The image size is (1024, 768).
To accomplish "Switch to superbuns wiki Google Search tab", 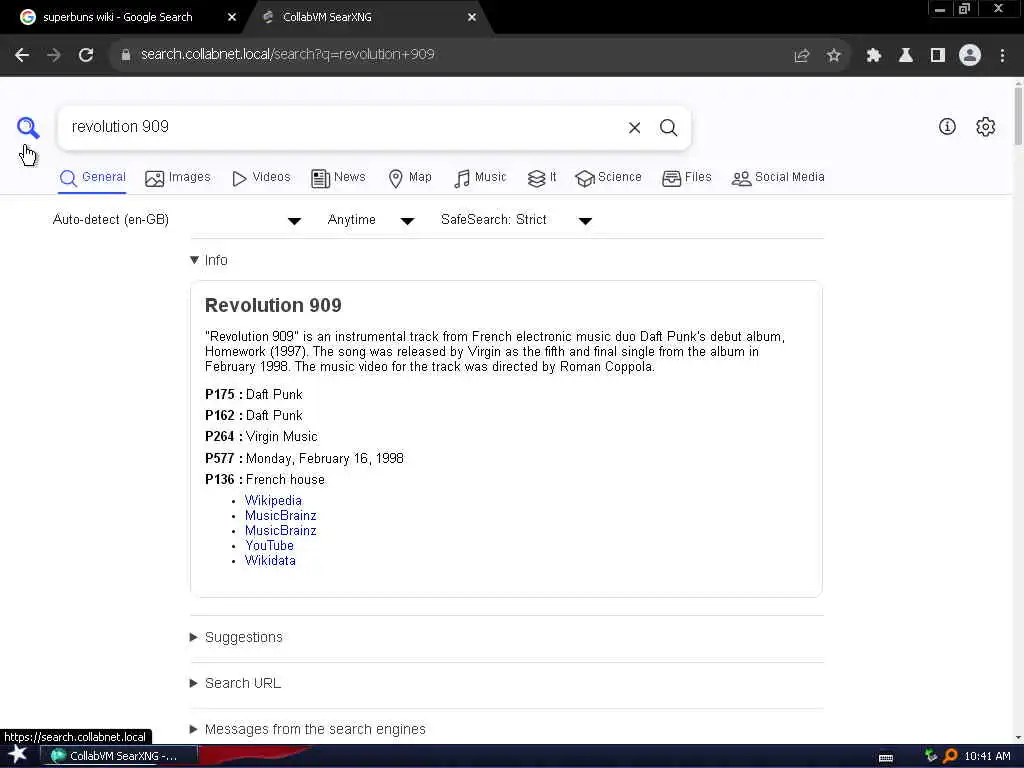I will [118, 18].
